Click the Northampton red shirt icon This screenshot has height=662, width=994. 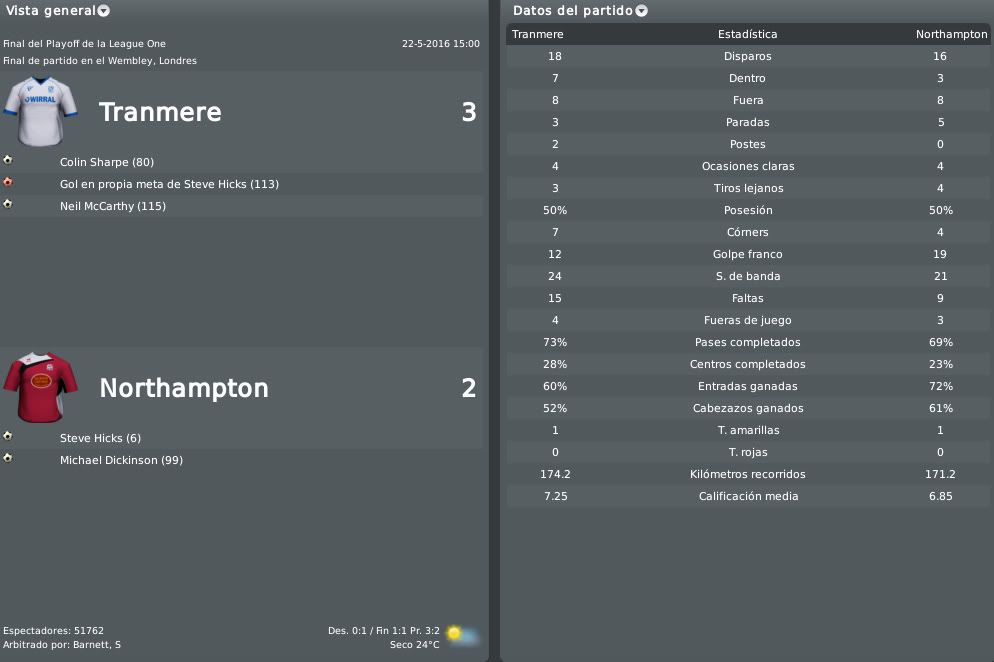click(41, 387)
